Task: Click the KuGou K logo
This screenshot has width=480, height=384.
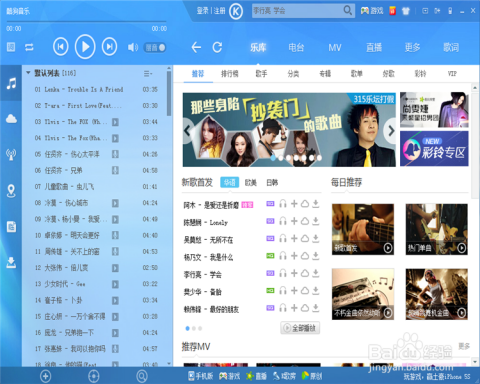Action: pyautogui.click(x=236, y=12)
